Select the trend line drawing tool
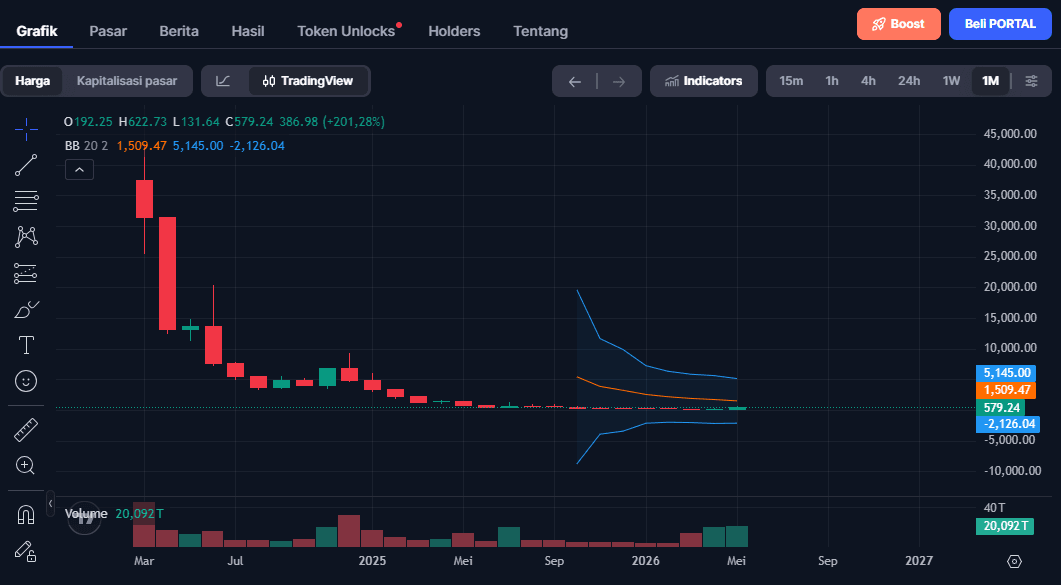 [x=26, y=165]
